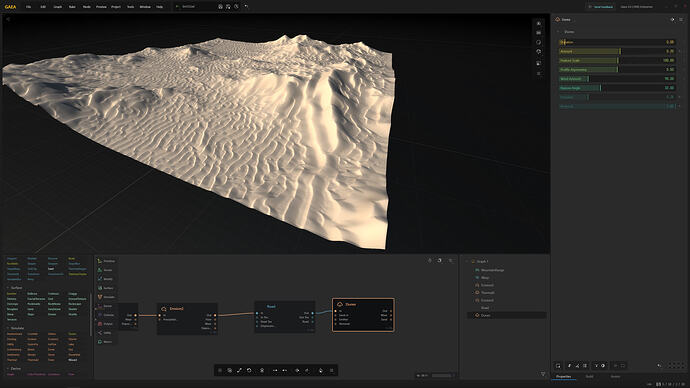690x388 pixels.
Task: Adjust the Feature Angle slider
Action: click(617, 88)
